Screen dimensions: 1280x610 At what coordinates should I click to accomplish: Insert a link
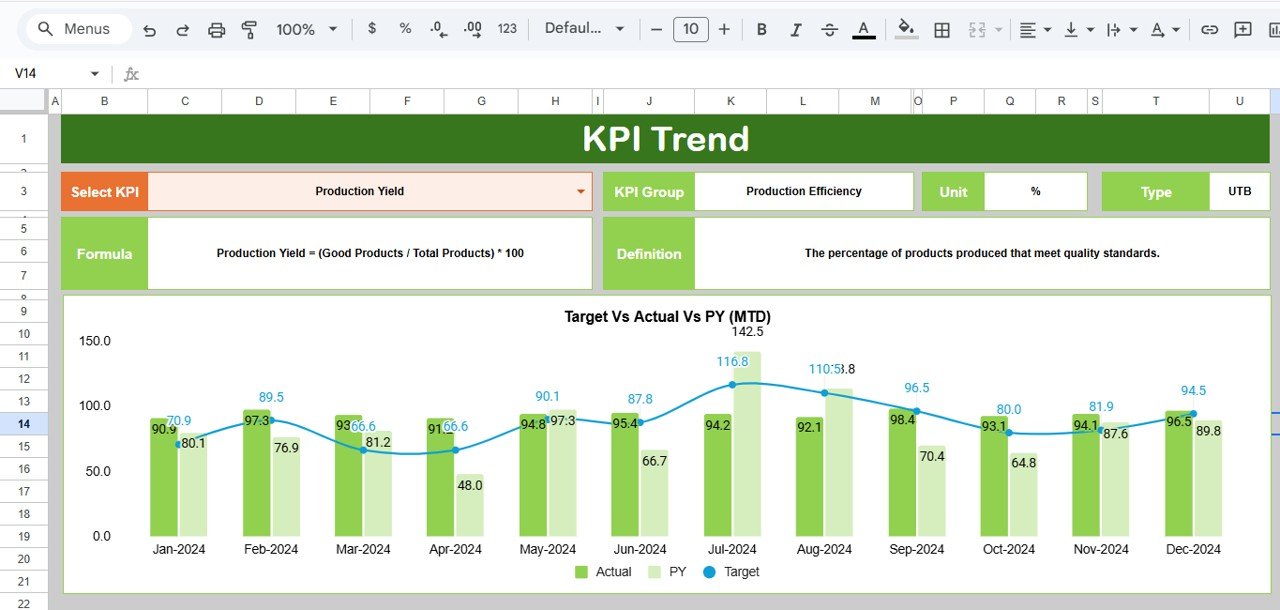1208,29
